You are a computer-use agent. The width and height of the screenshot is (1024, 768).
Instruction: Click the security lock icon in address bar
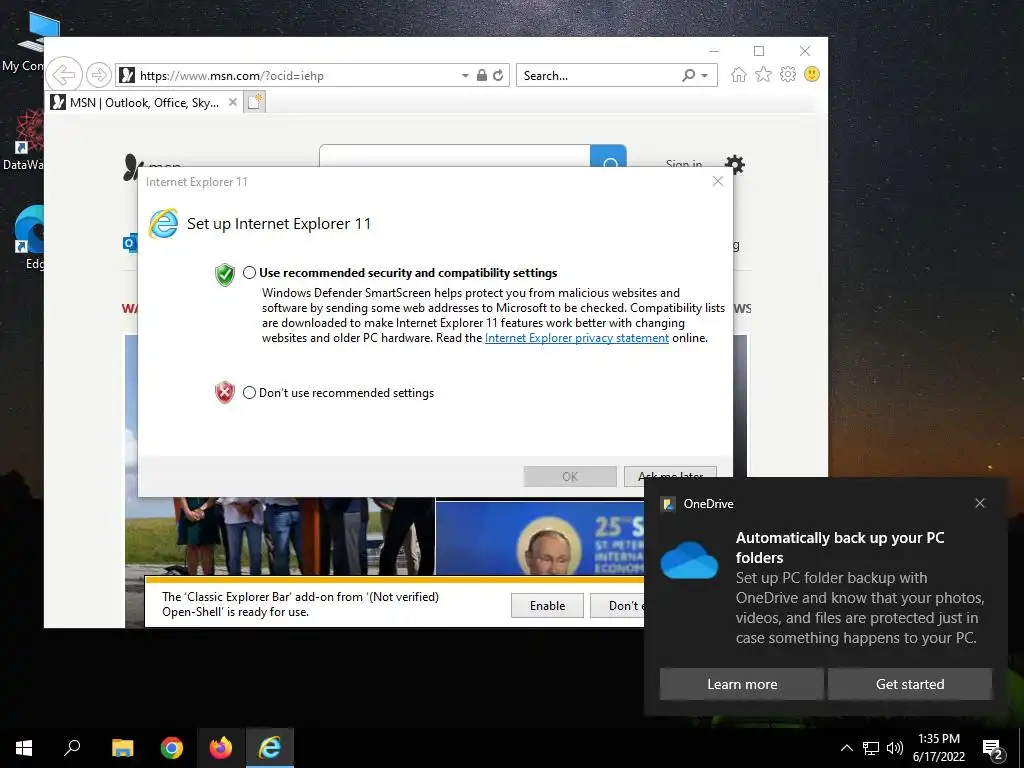(482, 75)
